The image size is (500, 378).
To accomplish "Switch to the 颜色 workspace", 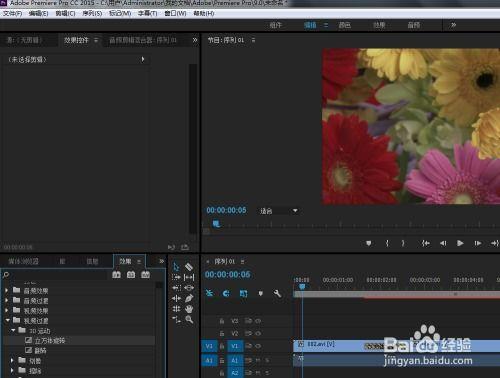I will (x=344, y=25).
